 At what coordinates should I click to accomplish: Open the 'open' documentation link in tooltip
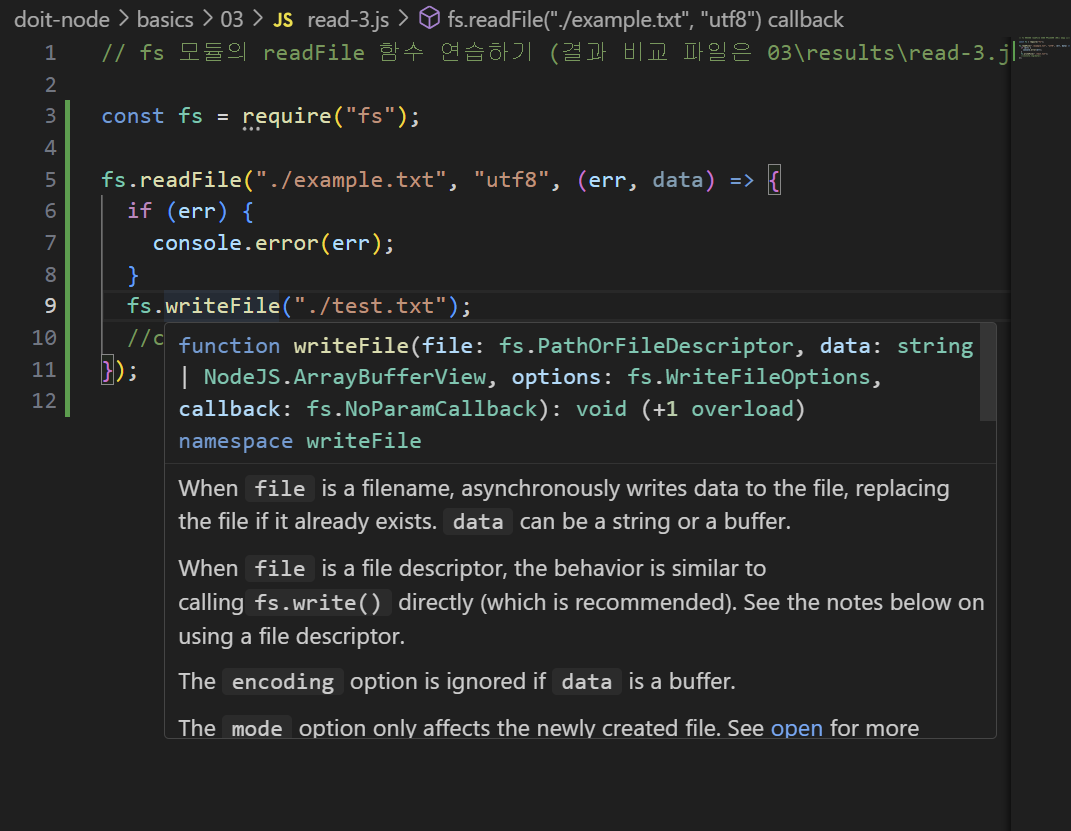[797, 728]
